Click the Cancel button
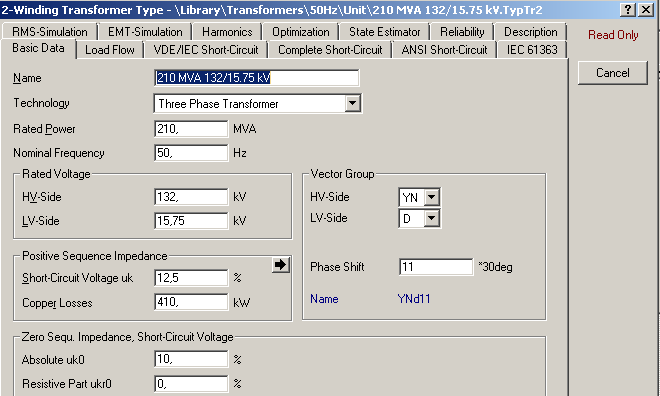Viewport: 660px width, 396px height. click(612, 73)
